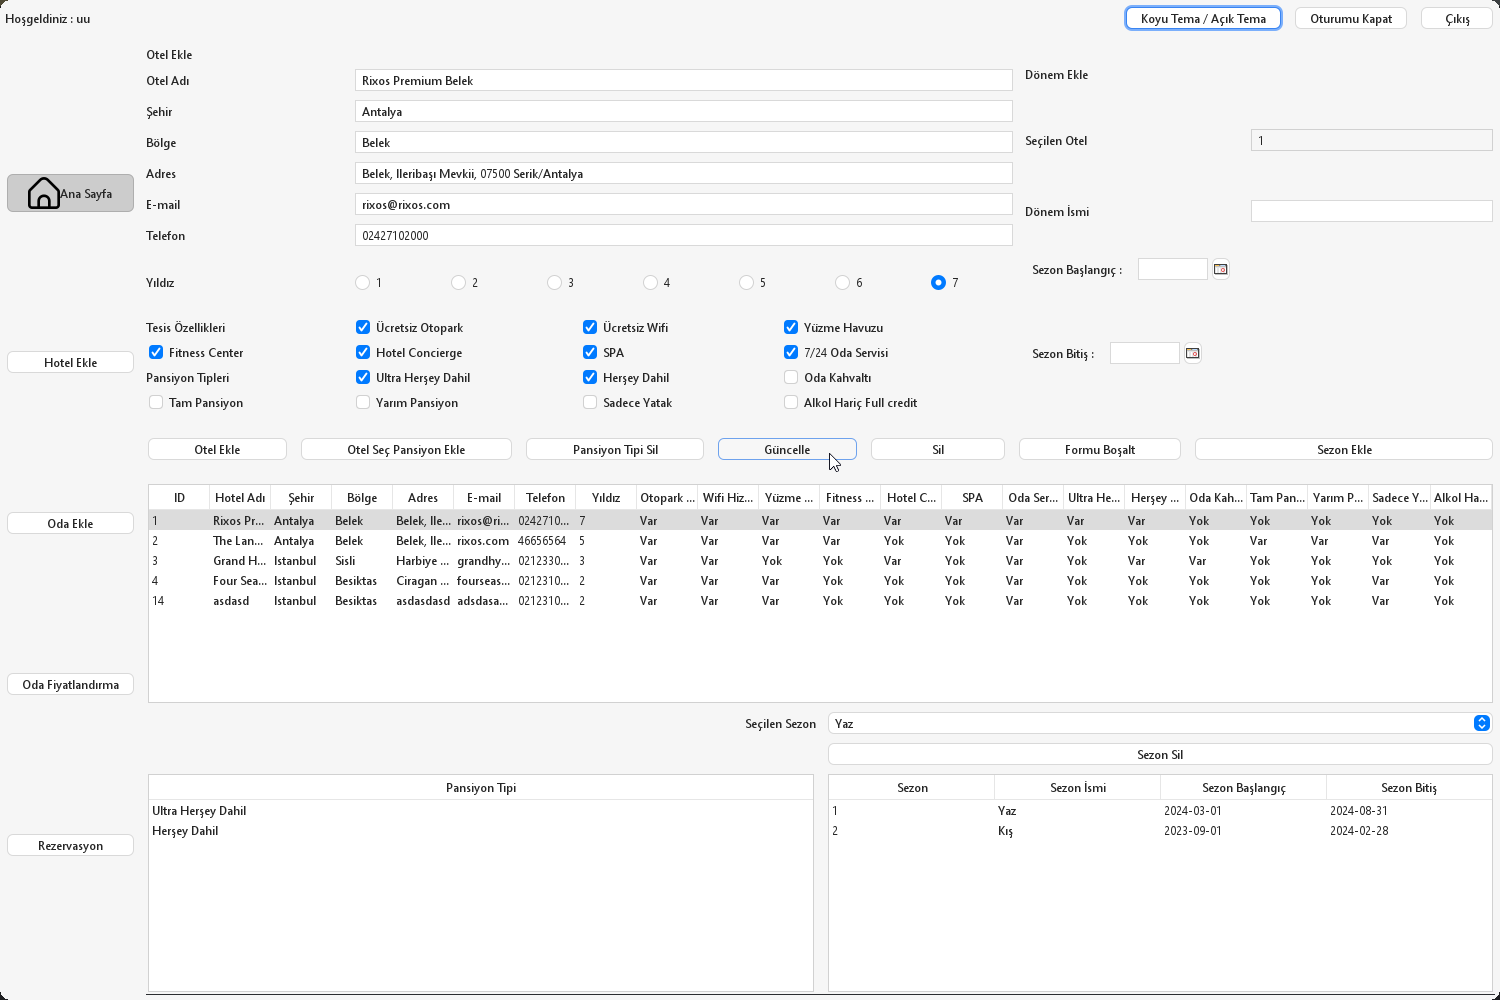Select the 5 star radio button
The width and height of the screenshot is (1500, 1000).
pyautogui.click(x=746, y=283)
